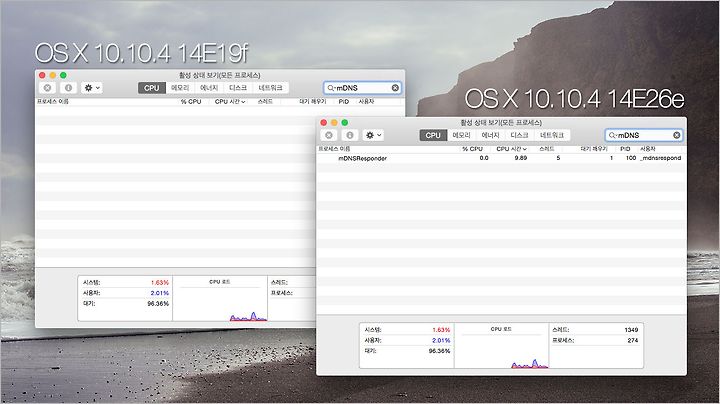Sort by PID column in 14E26e window
Viewport: 720px width, 404px height.
(625, 149)
